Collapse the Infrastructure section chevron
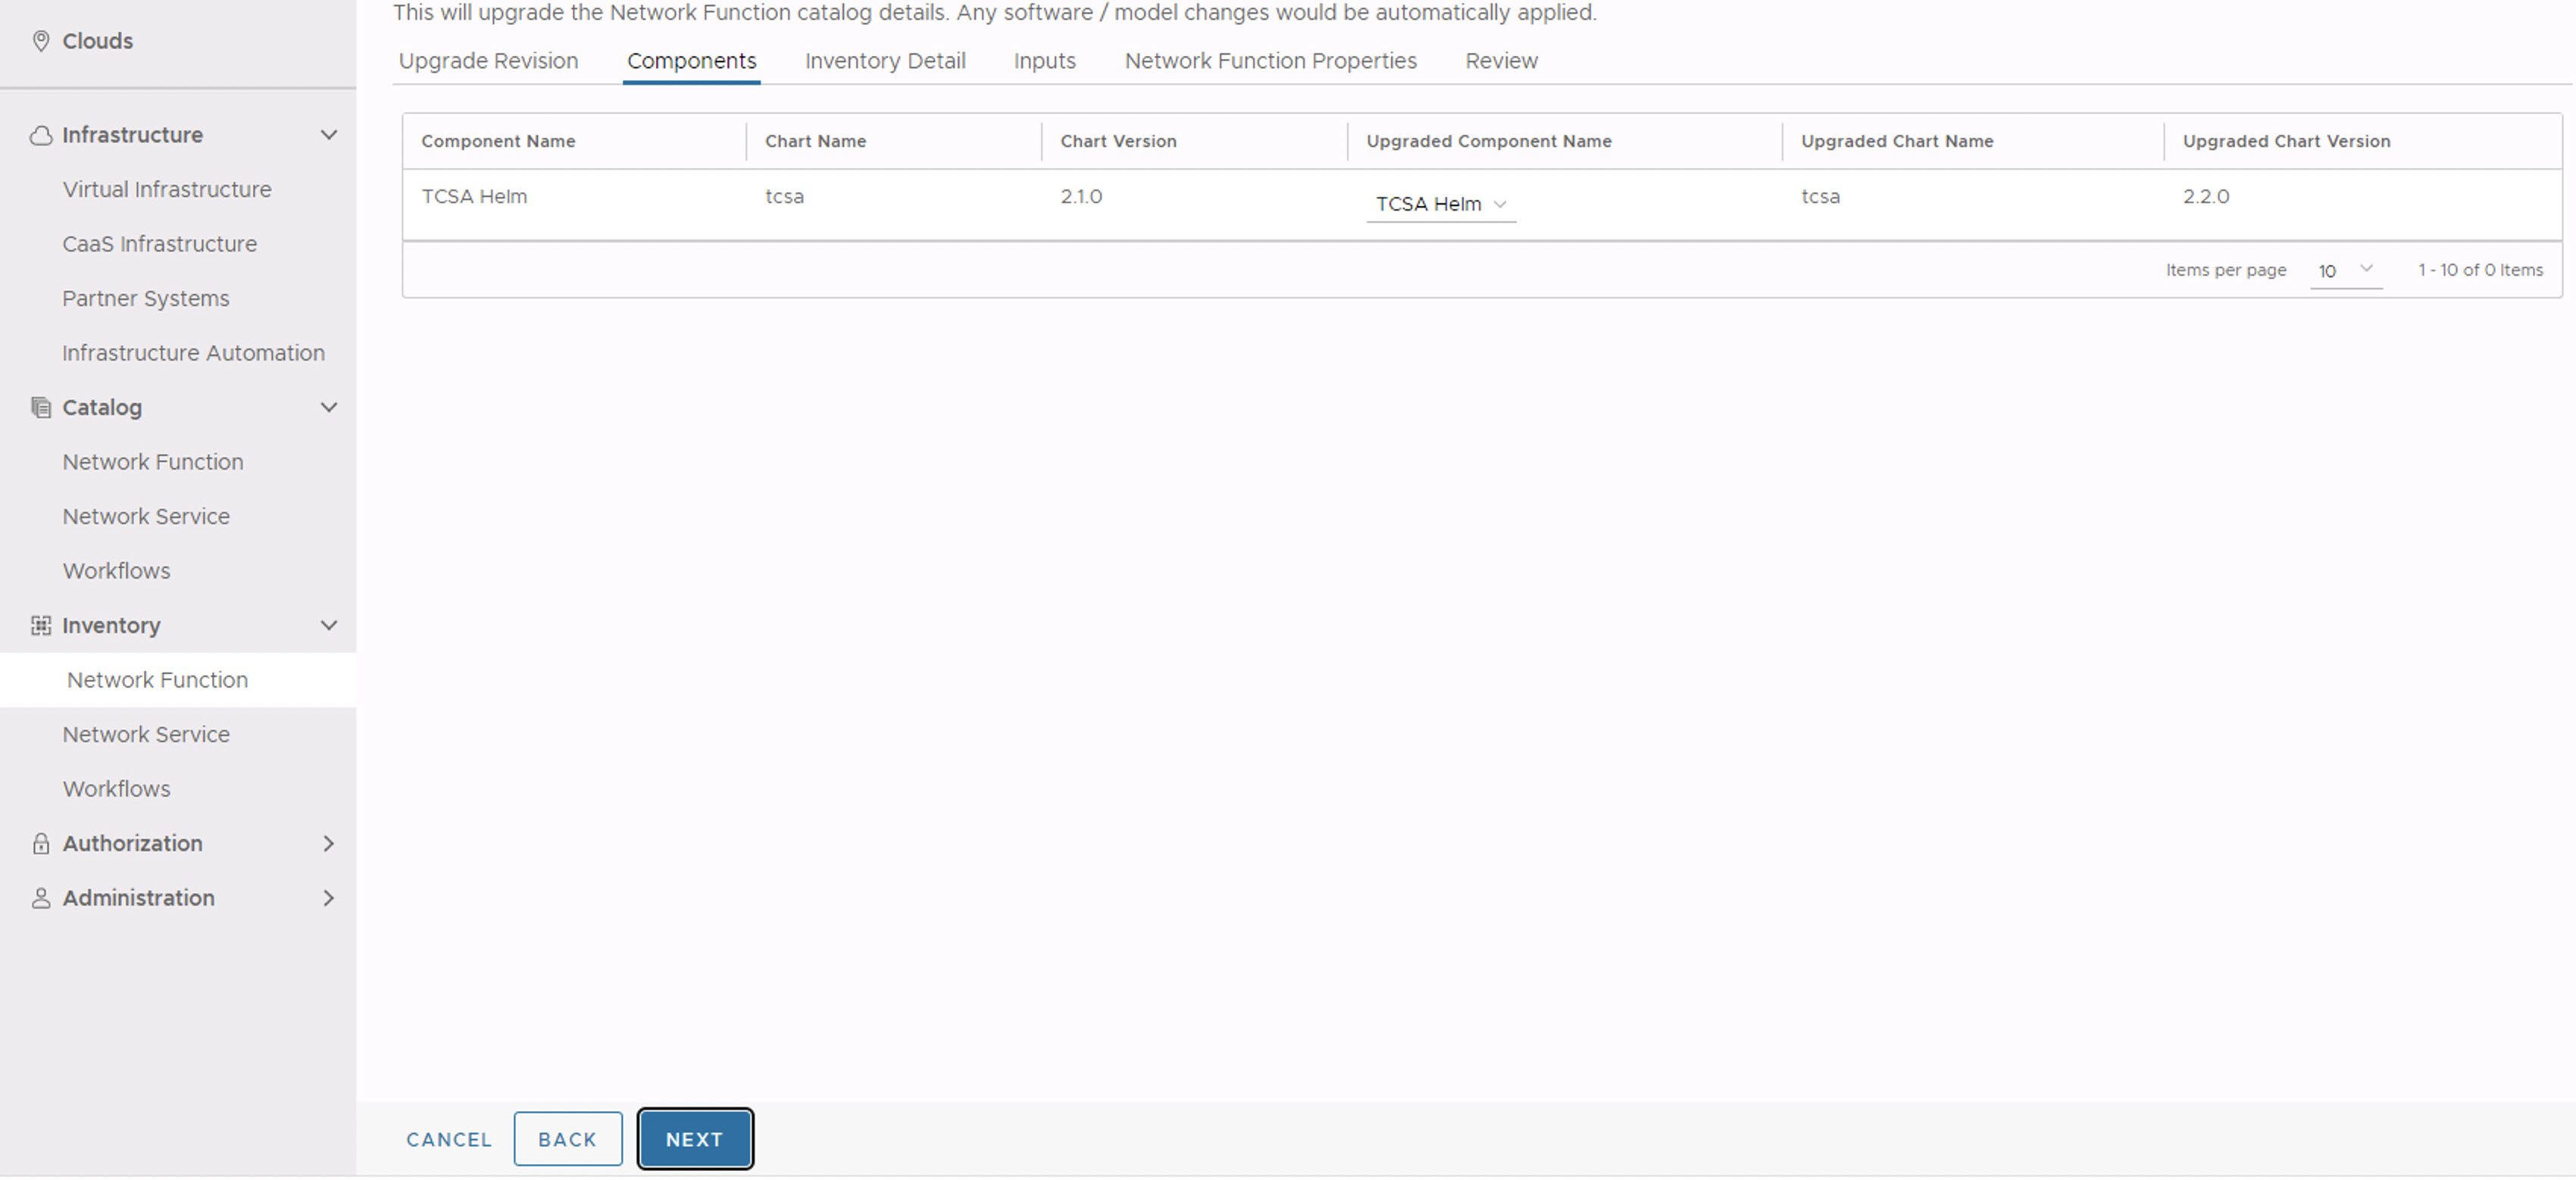Screen dimensions: 2576x1180 point(329,135)
